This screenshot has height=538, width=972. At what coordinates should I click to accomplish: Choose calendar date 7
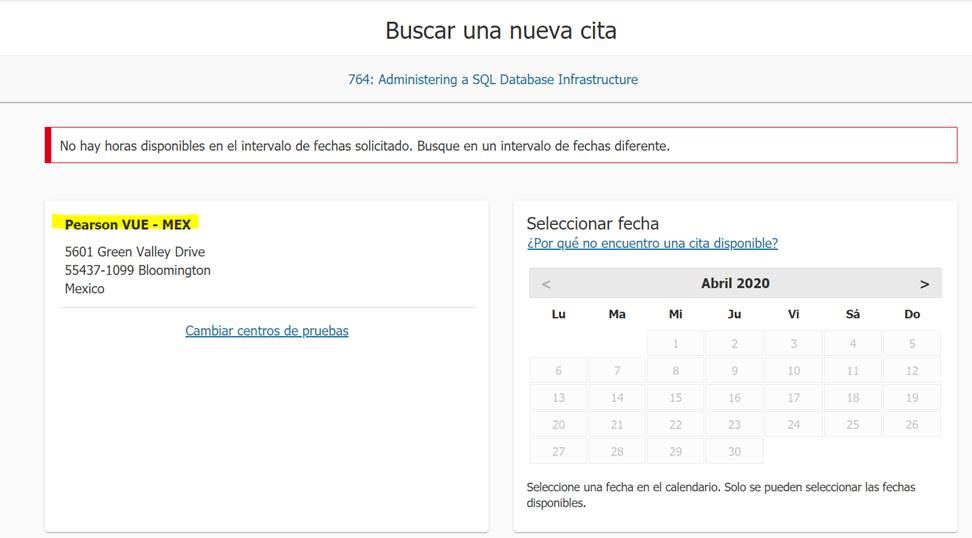(x=617, y=371)
